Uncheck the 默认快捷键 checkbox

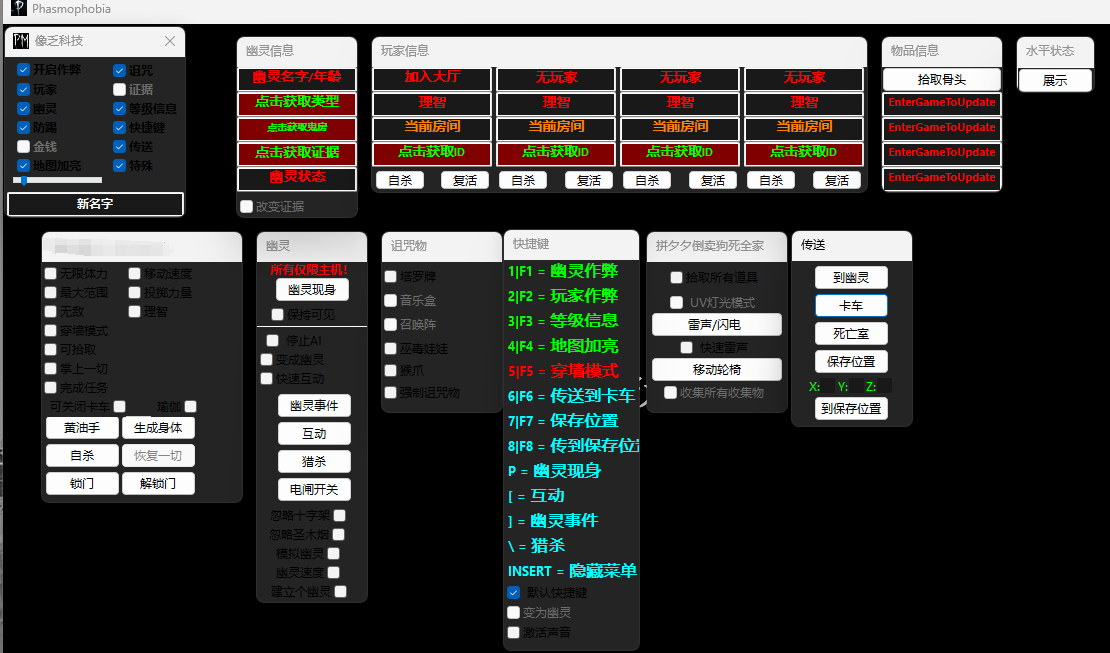pyautogui.click(x=514, y=592)
